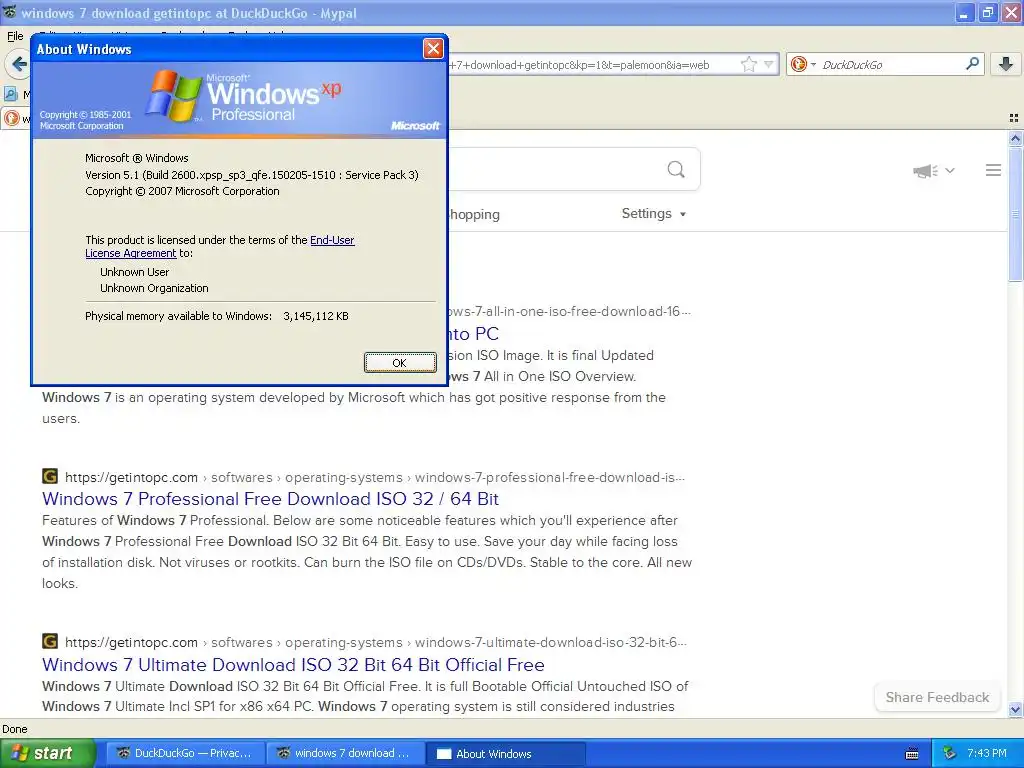Open the megaphone announcements dropdown
Viewport: 1024px width, 768px height.
933,171
